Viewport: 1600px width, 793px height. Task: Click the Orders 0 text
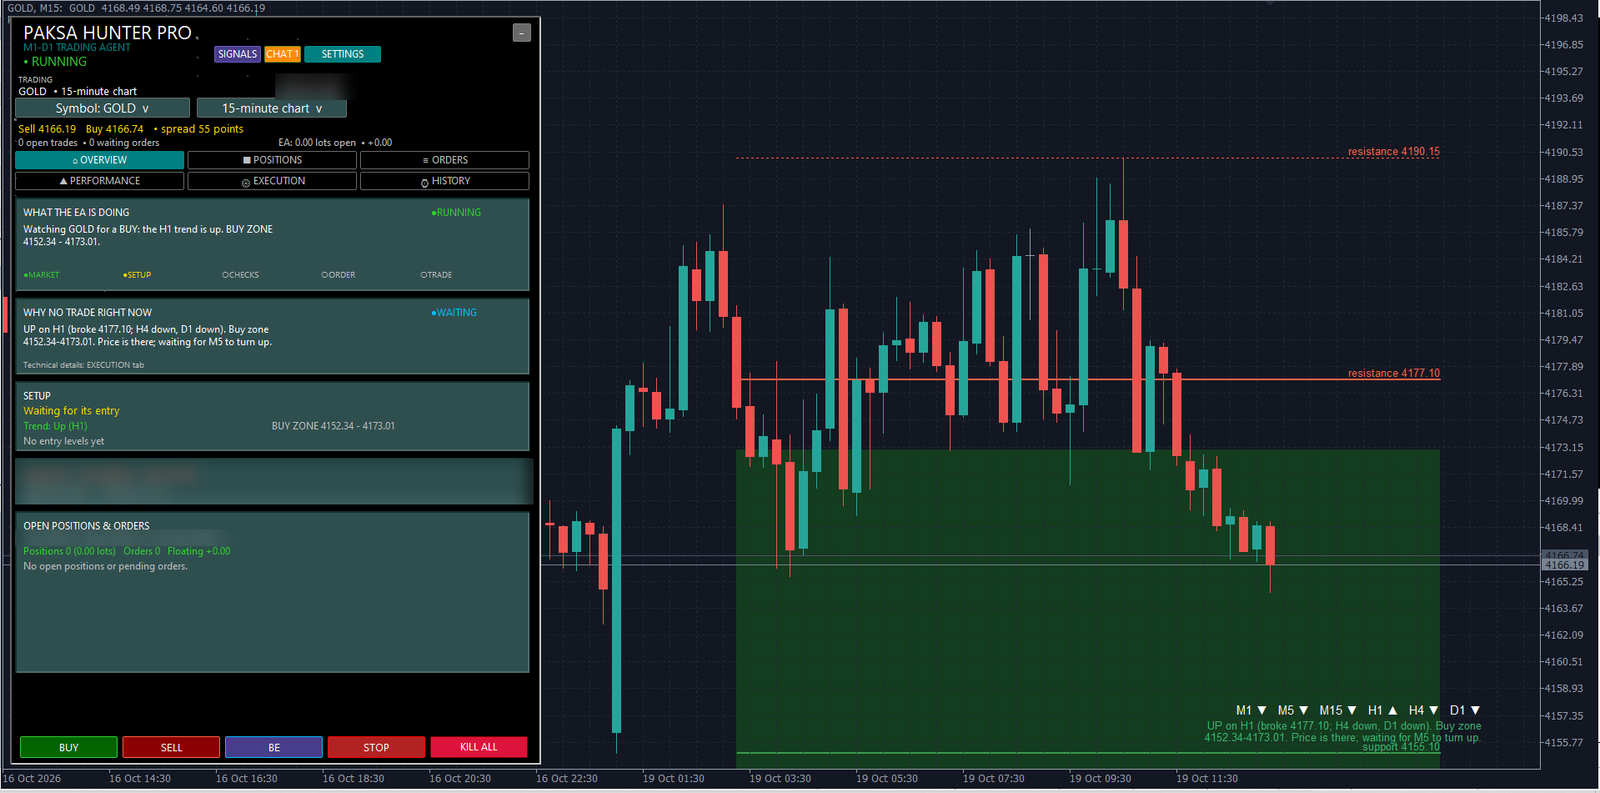point(141,551)
